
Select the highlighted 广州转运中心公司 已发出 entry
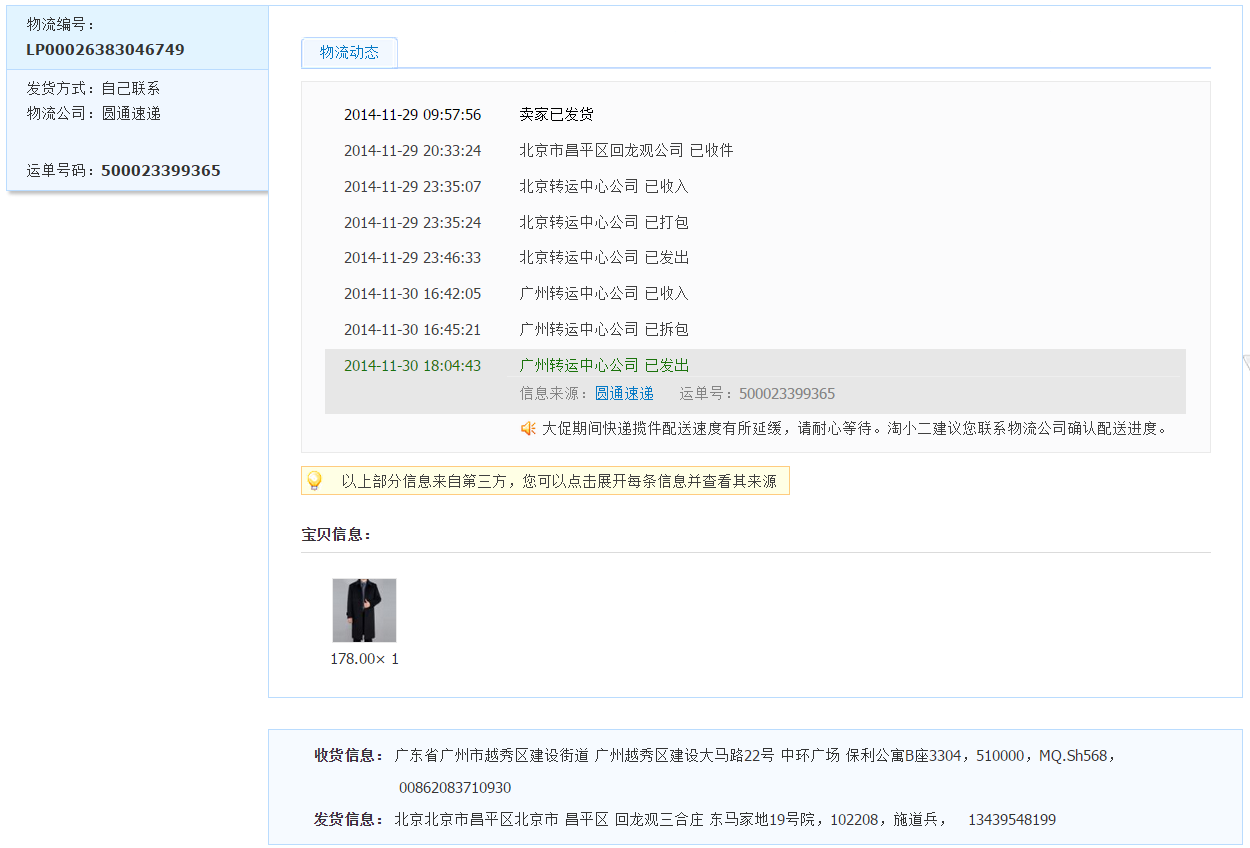(x=604, y=366)
